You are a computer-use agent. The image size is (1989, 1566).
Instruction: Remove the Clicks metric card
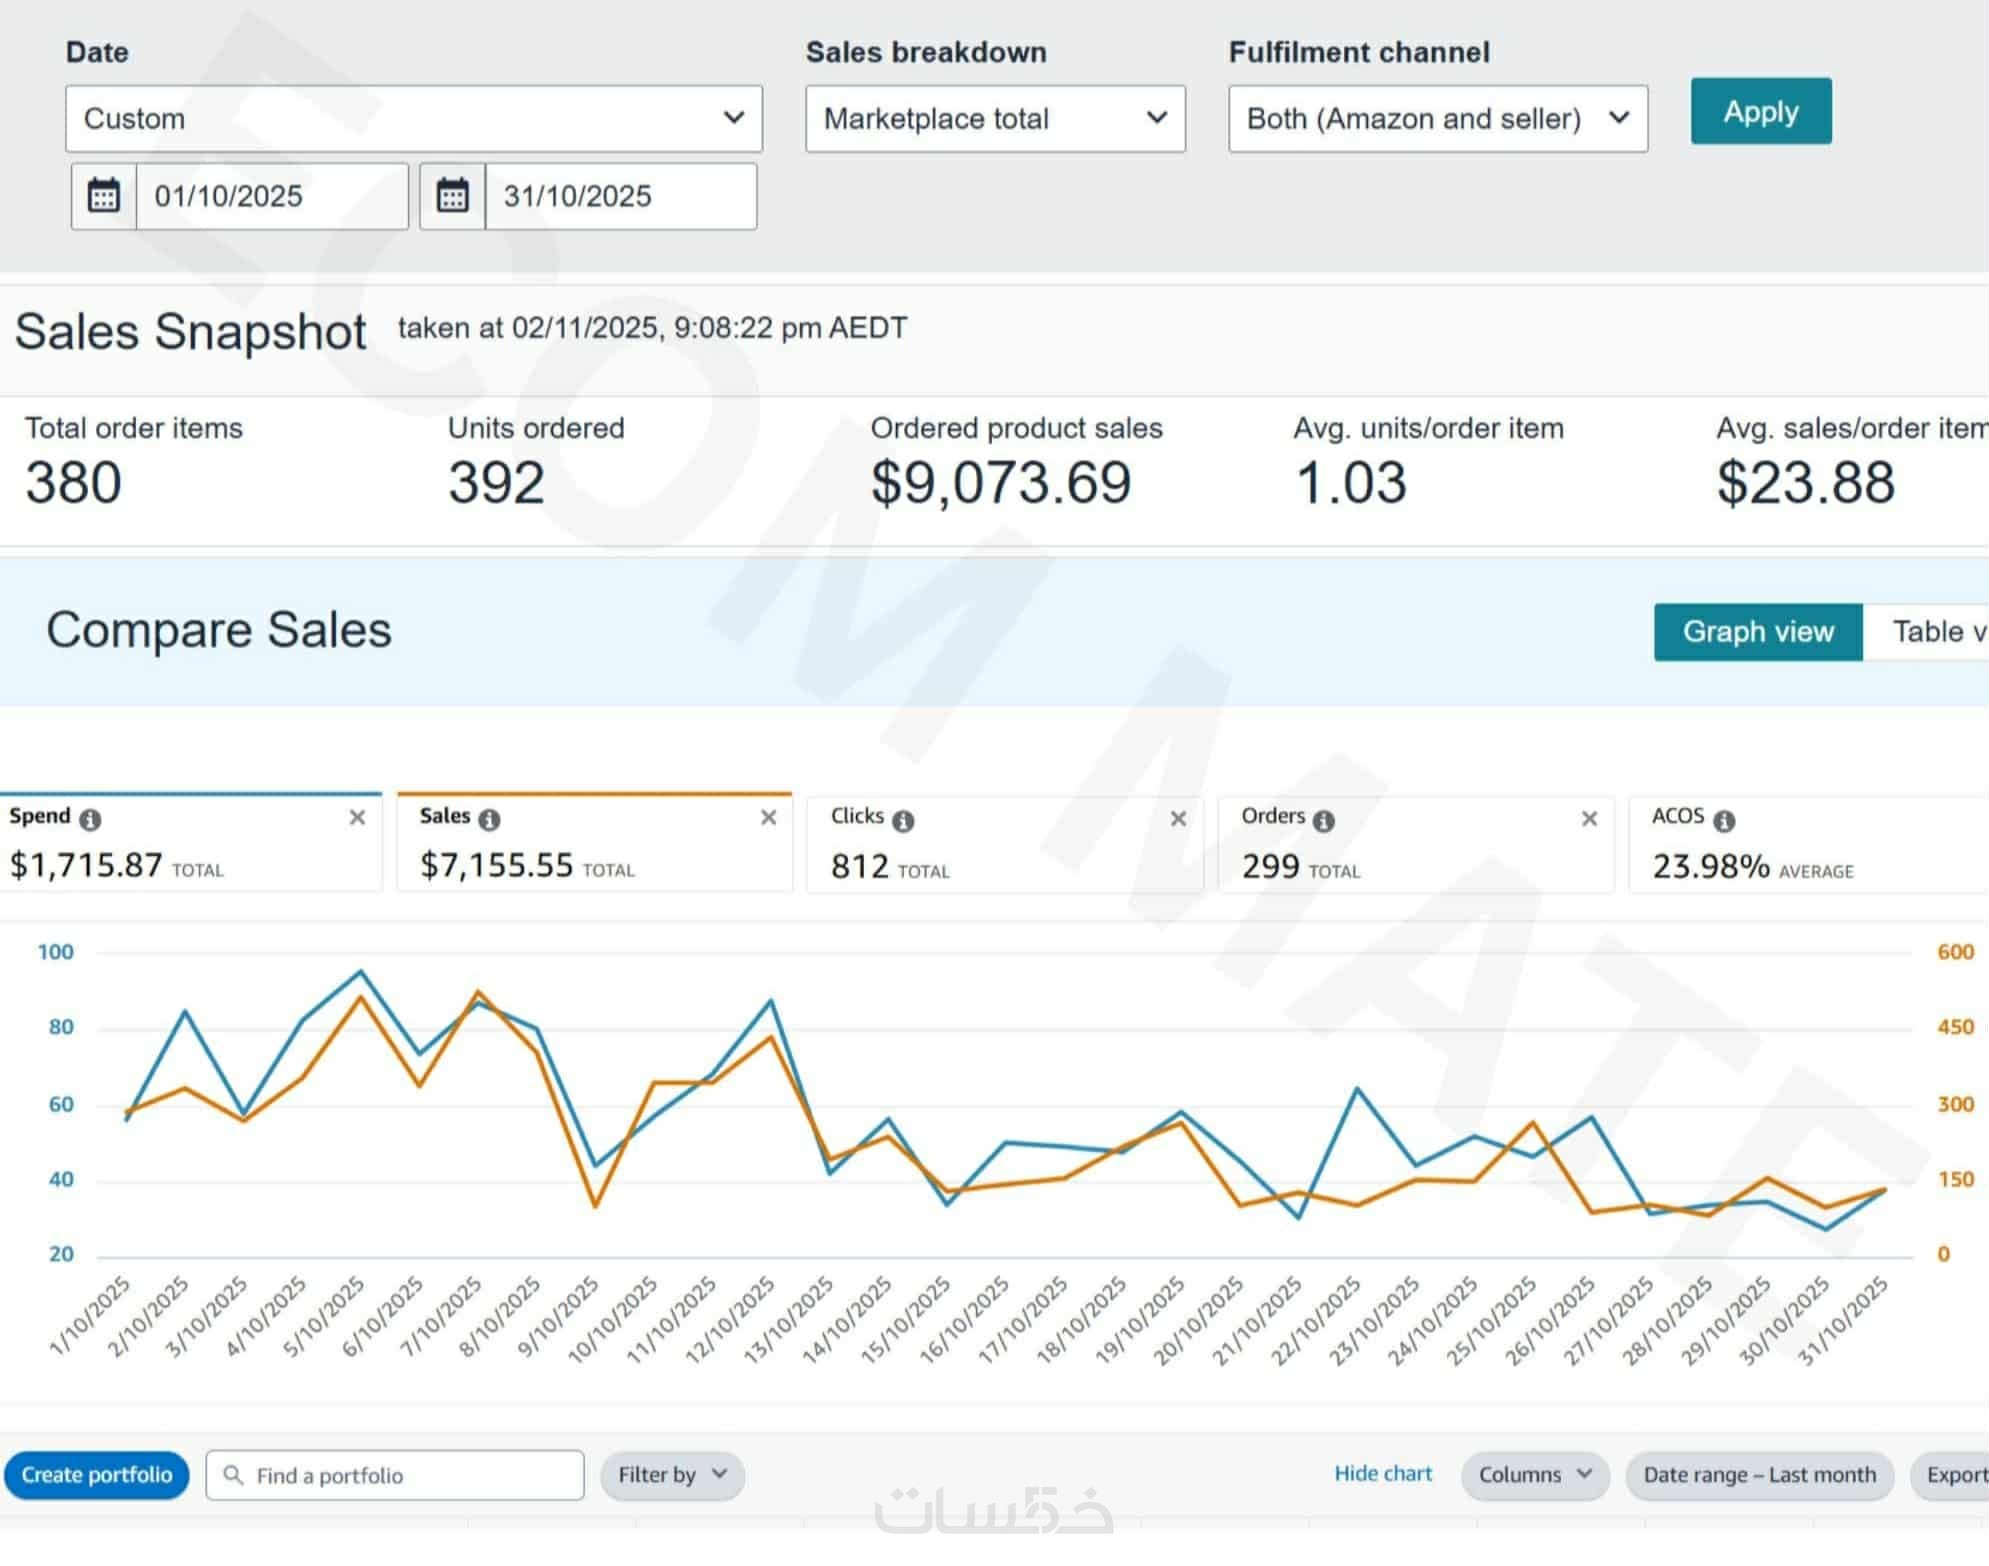click(1179, 819)
